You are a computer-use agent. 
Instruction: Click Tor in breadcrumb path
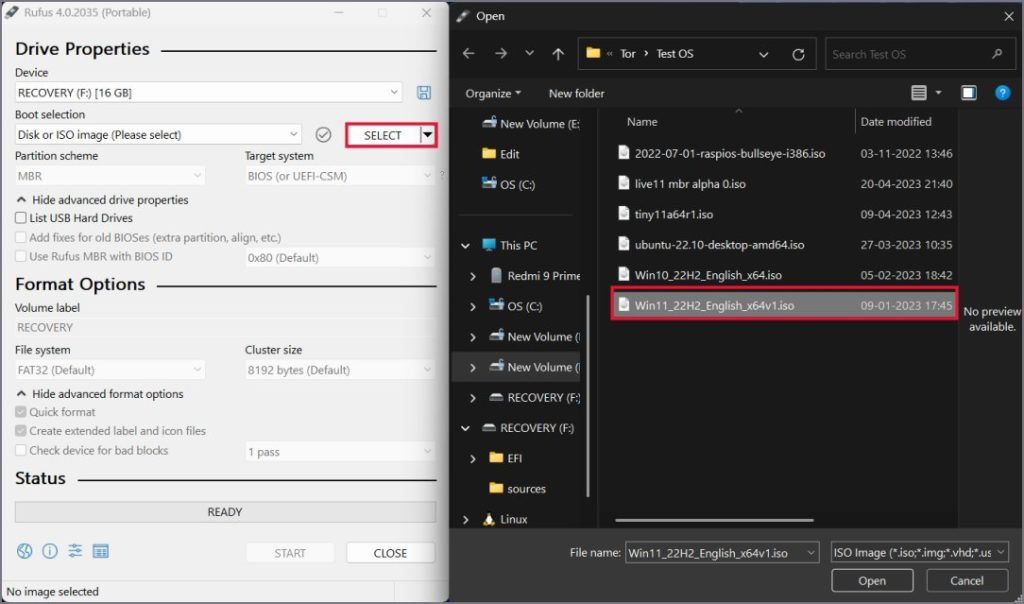click(x=628, y=54)
